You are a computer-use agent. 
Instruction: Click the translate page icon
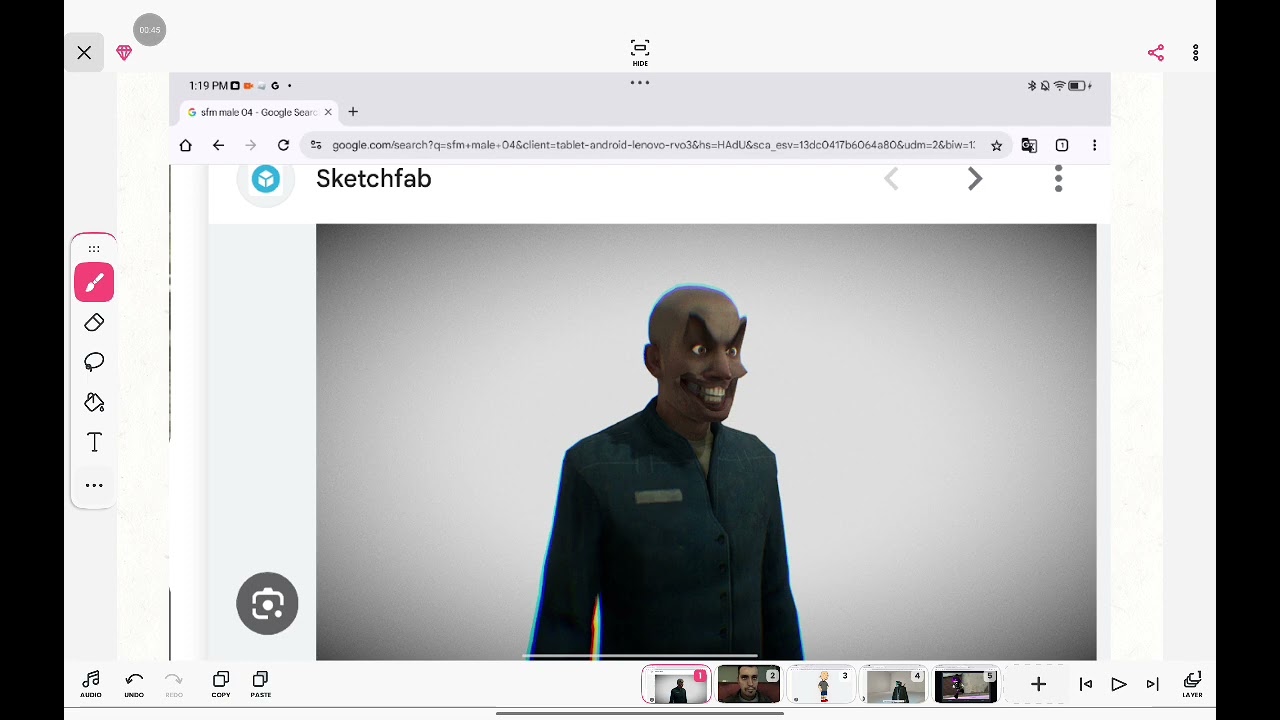click(1029, 145)
